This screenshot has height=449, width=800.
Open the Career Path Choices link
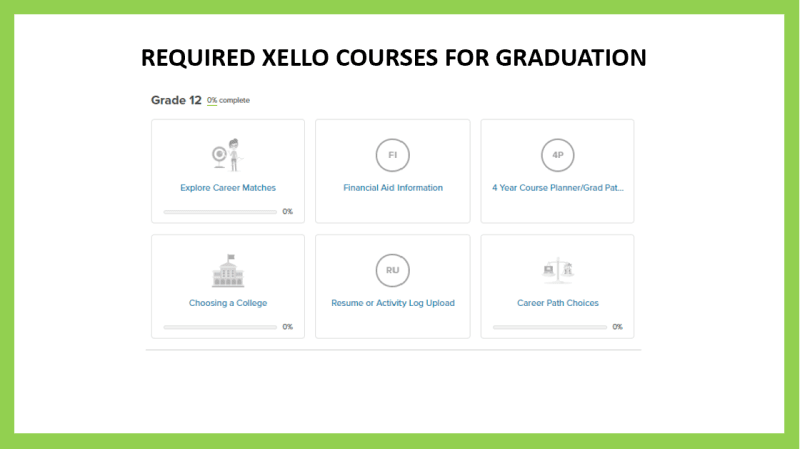pyautogui.click(x=557, y=303)
